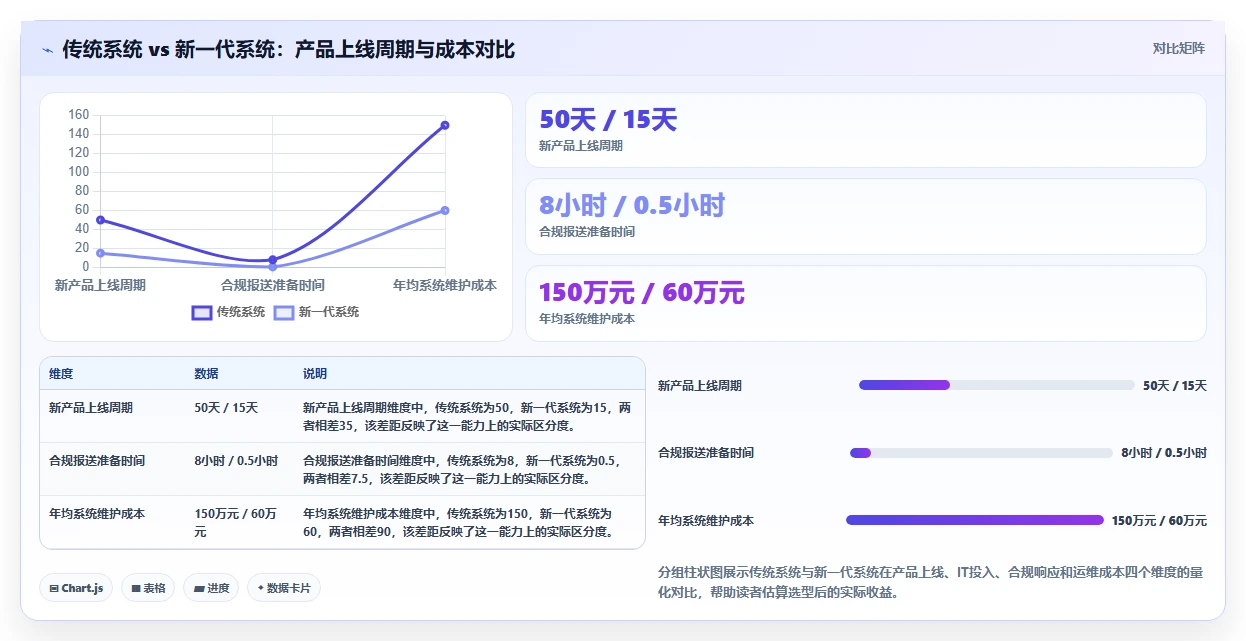This screenshot has height=641, width=1246.
Task: Click table cell 150万元 / 60万元
Action: [236, 522]
